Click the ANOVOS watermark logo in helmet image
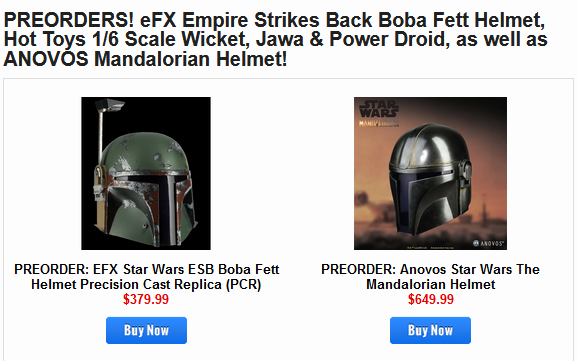 click(x=488, y=243)
